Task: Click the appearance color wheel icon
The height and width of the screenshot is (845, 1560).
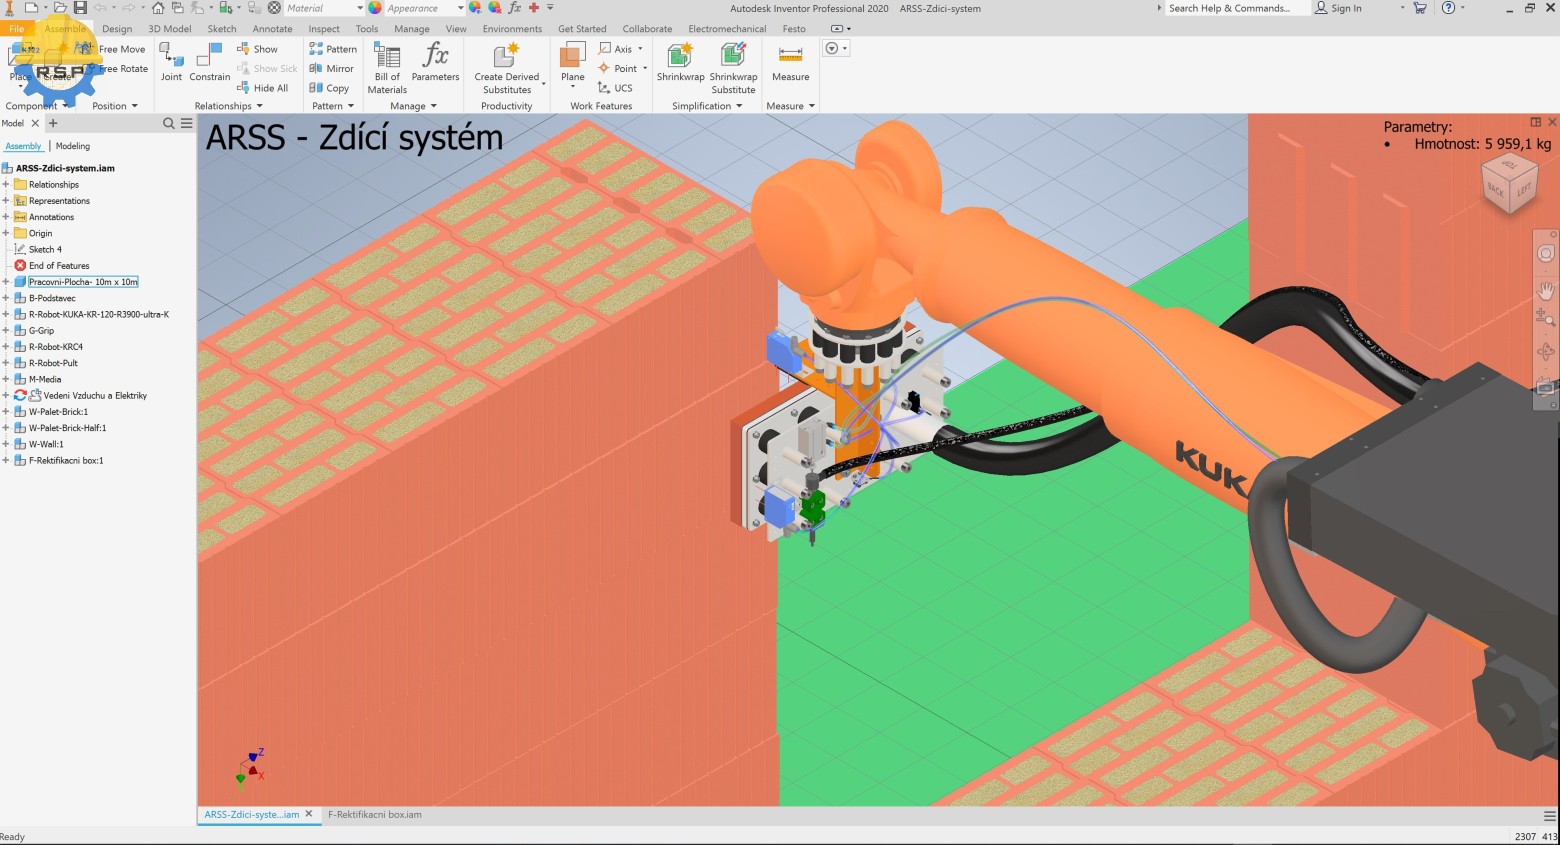Action: click(375, 8)
